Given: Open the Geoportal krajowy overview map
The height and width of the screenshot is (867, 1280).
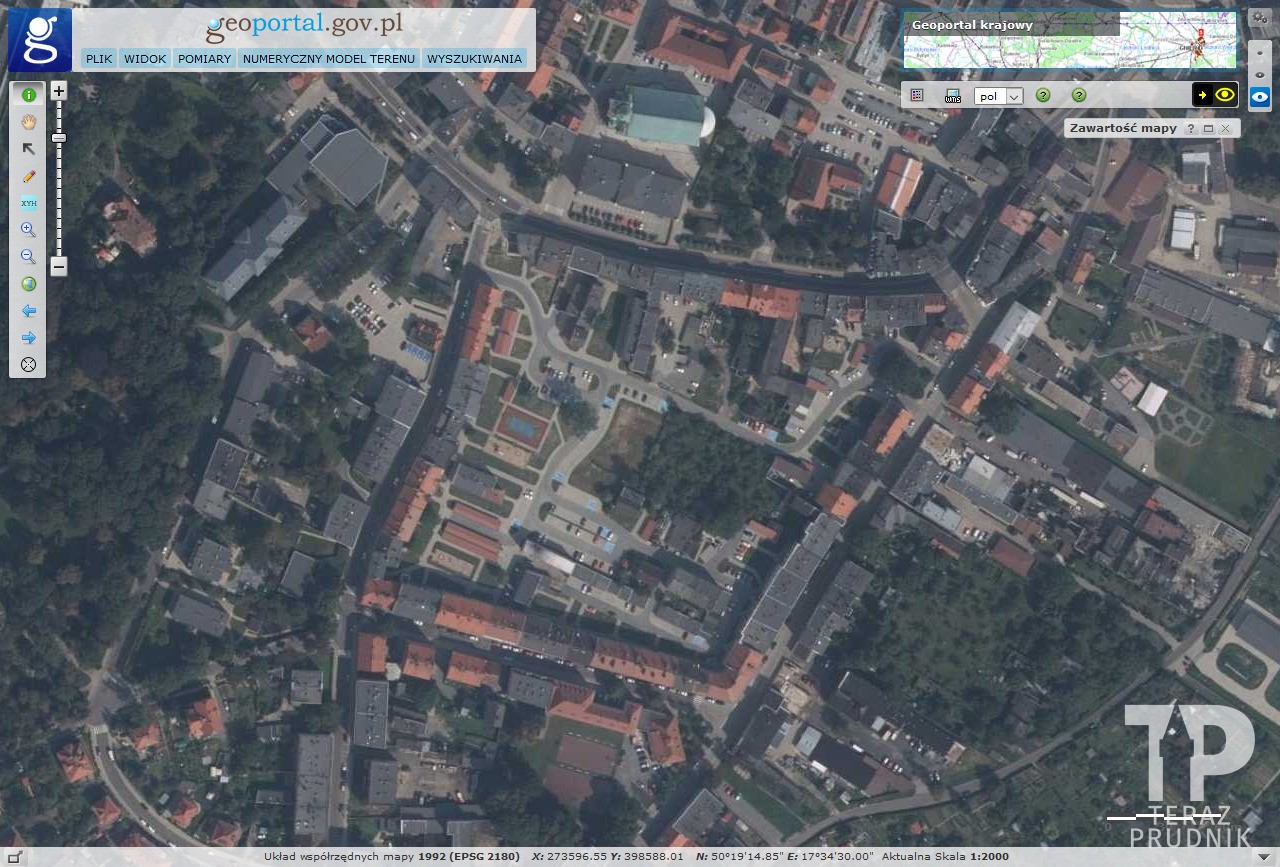Looking at the screenshot, I should coord(1069,40).
